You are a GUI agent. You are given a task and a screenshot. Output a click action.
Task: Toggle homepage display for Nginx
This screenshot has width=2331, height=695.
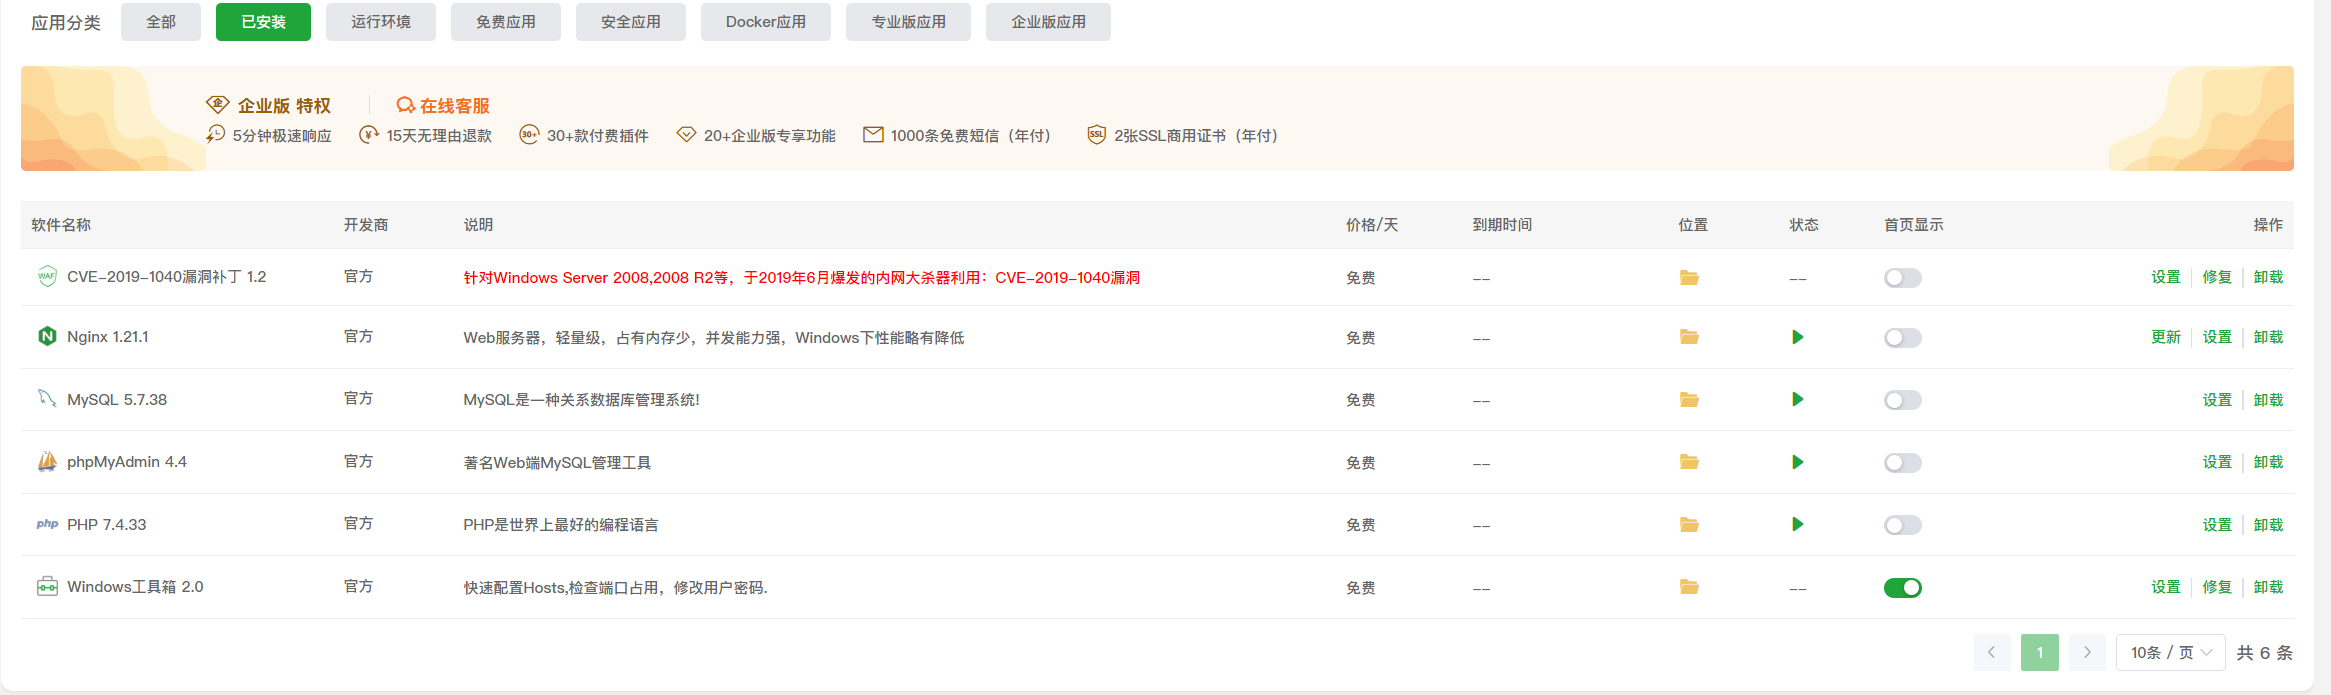pos(1902,338)
